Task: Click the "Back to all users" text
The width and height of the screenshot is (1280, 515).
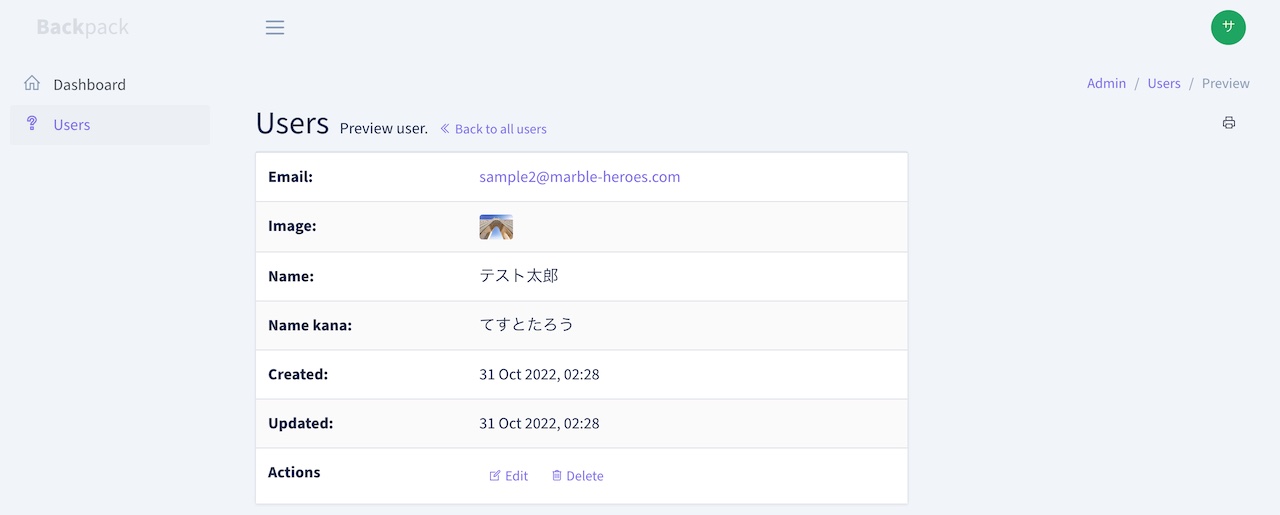Action: point(500,129)
